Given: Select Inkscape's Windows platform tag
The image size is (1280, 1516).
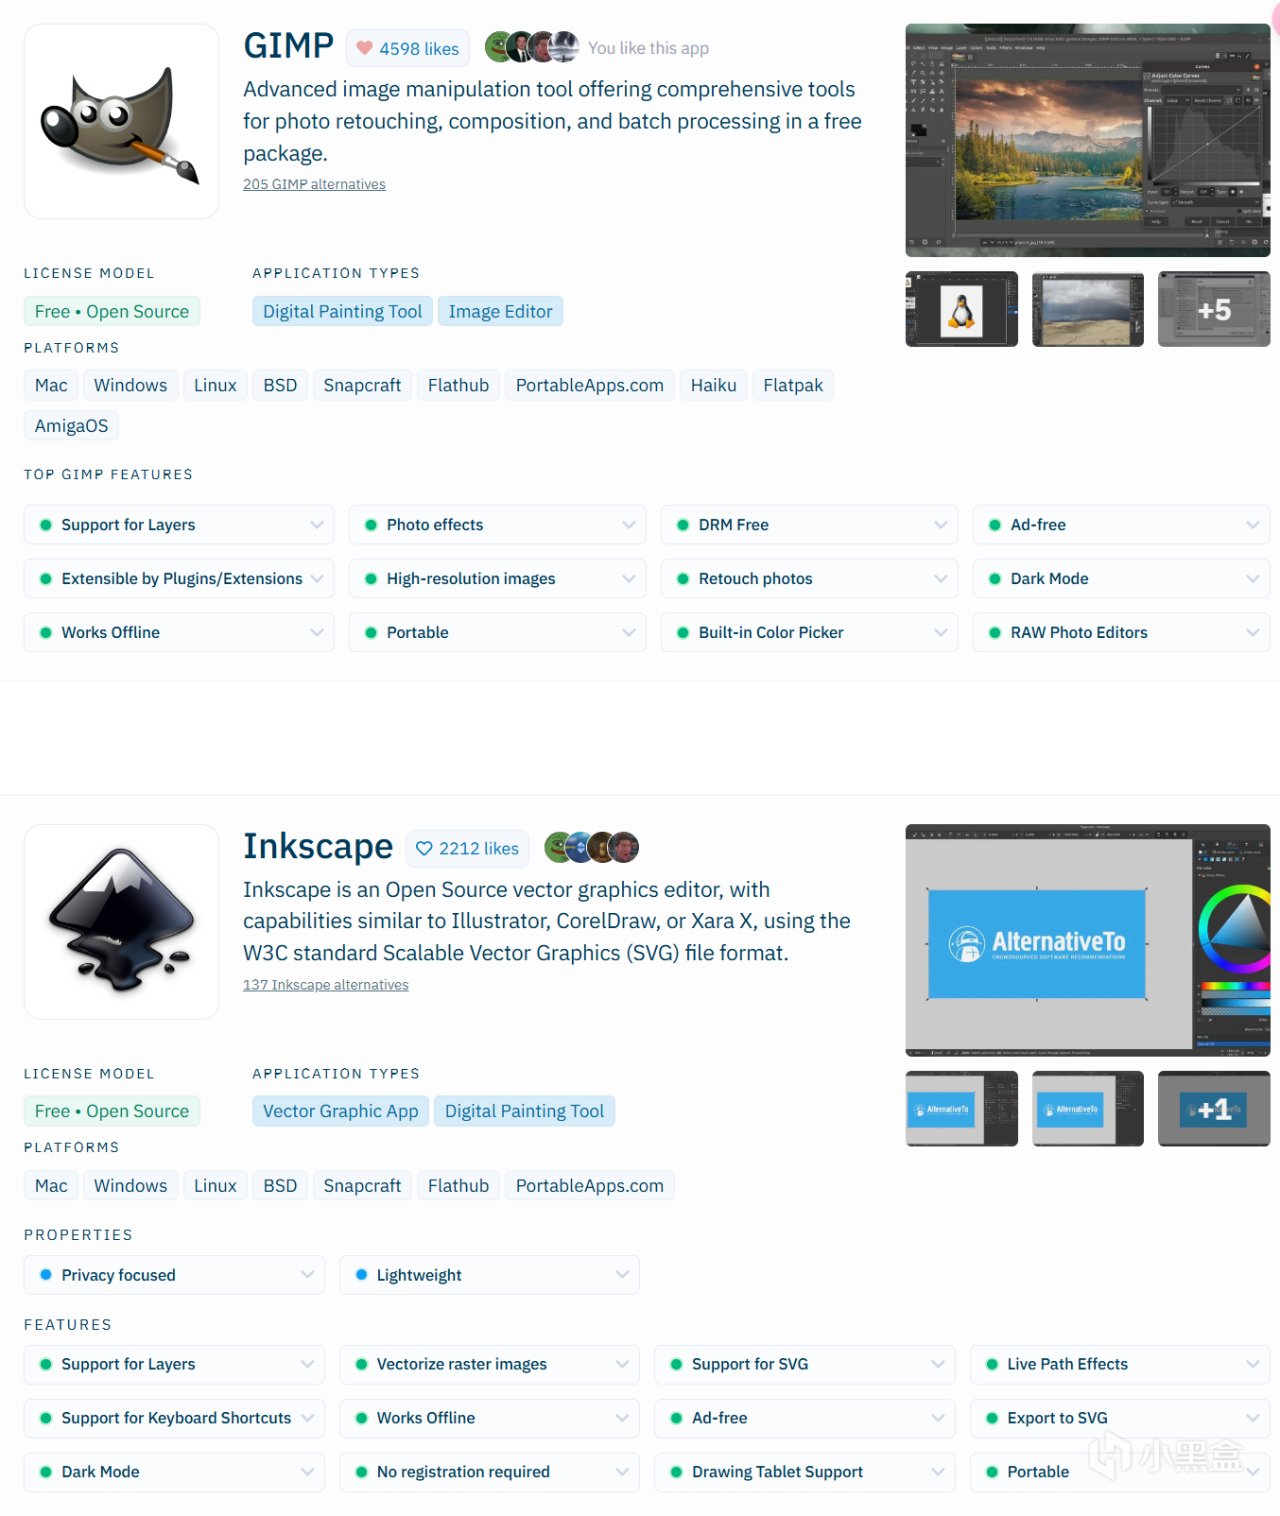Looking at the screenshot, I should click(130, 1185).
